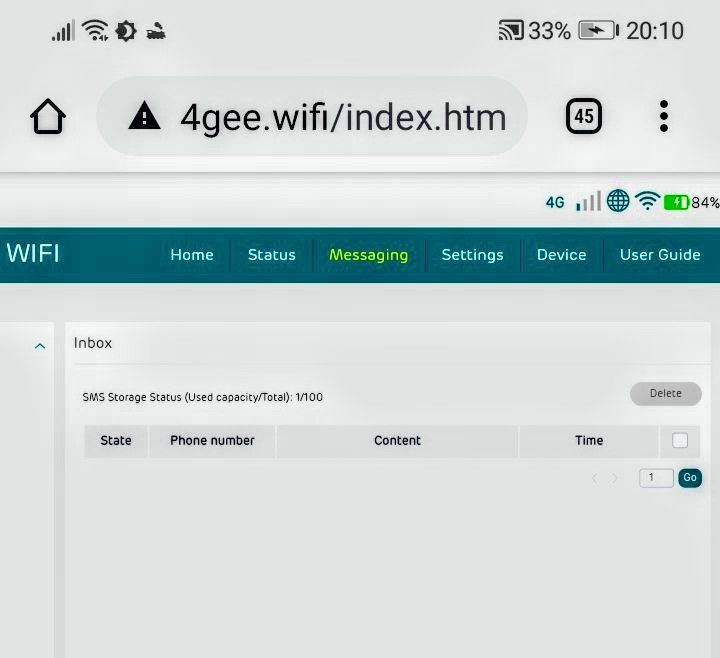The image size is (720, 658).
Task: Click the Go button
Action: tap(690, 478)
